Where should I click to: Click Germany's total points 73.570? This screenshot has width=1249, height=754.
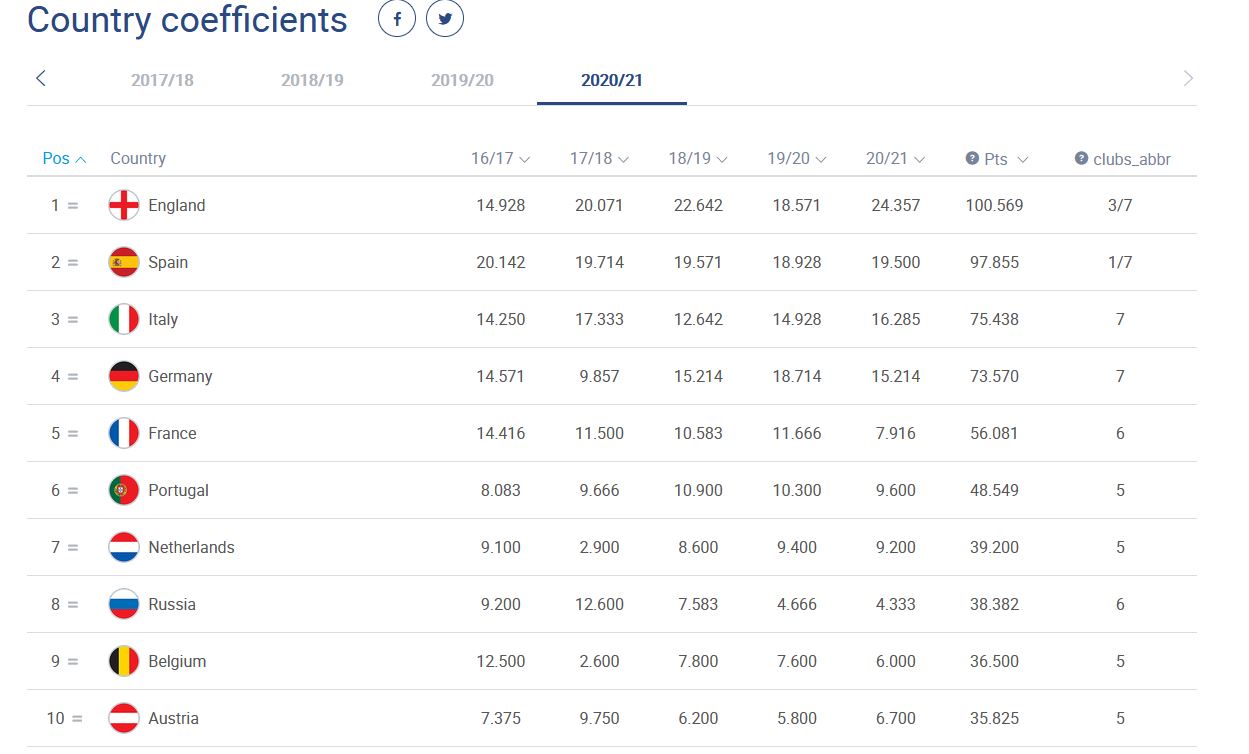[995, 376]
